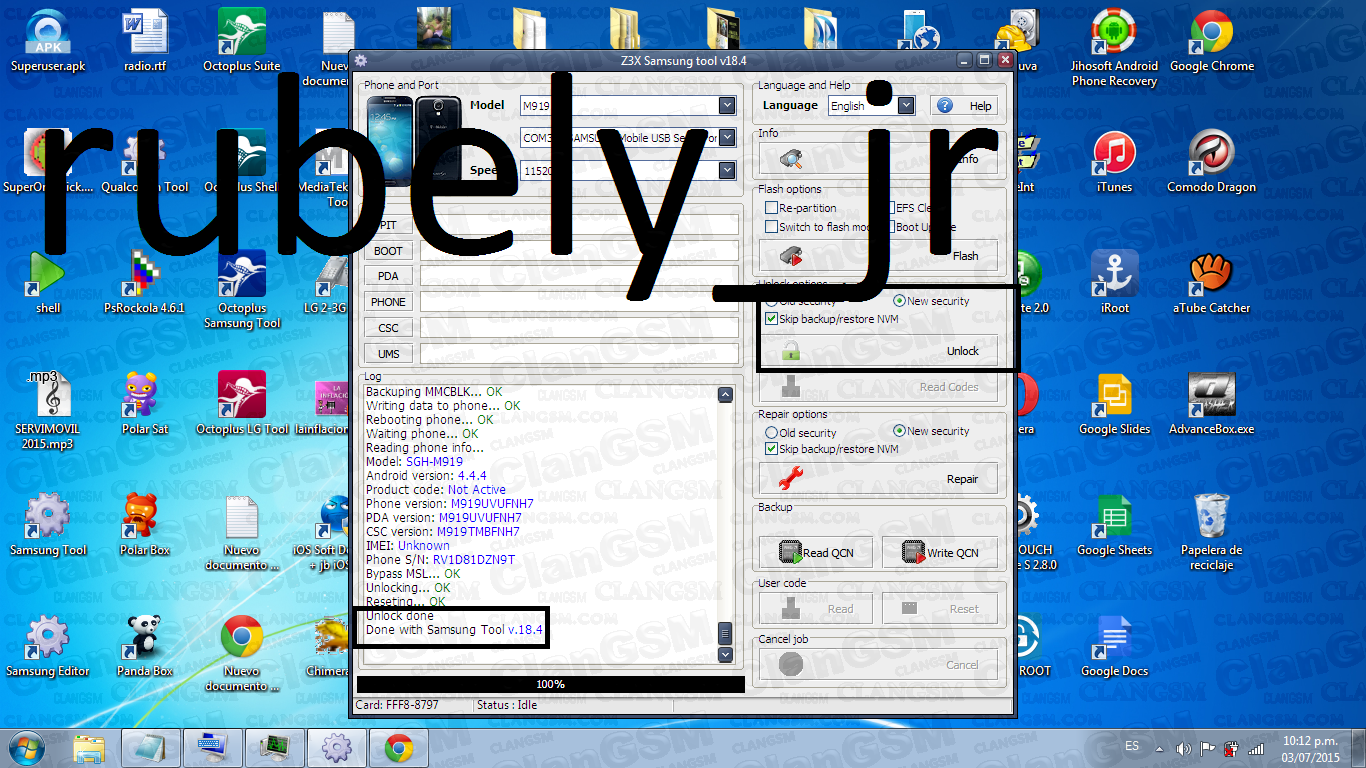Click the UMS file button

(389, 354)
